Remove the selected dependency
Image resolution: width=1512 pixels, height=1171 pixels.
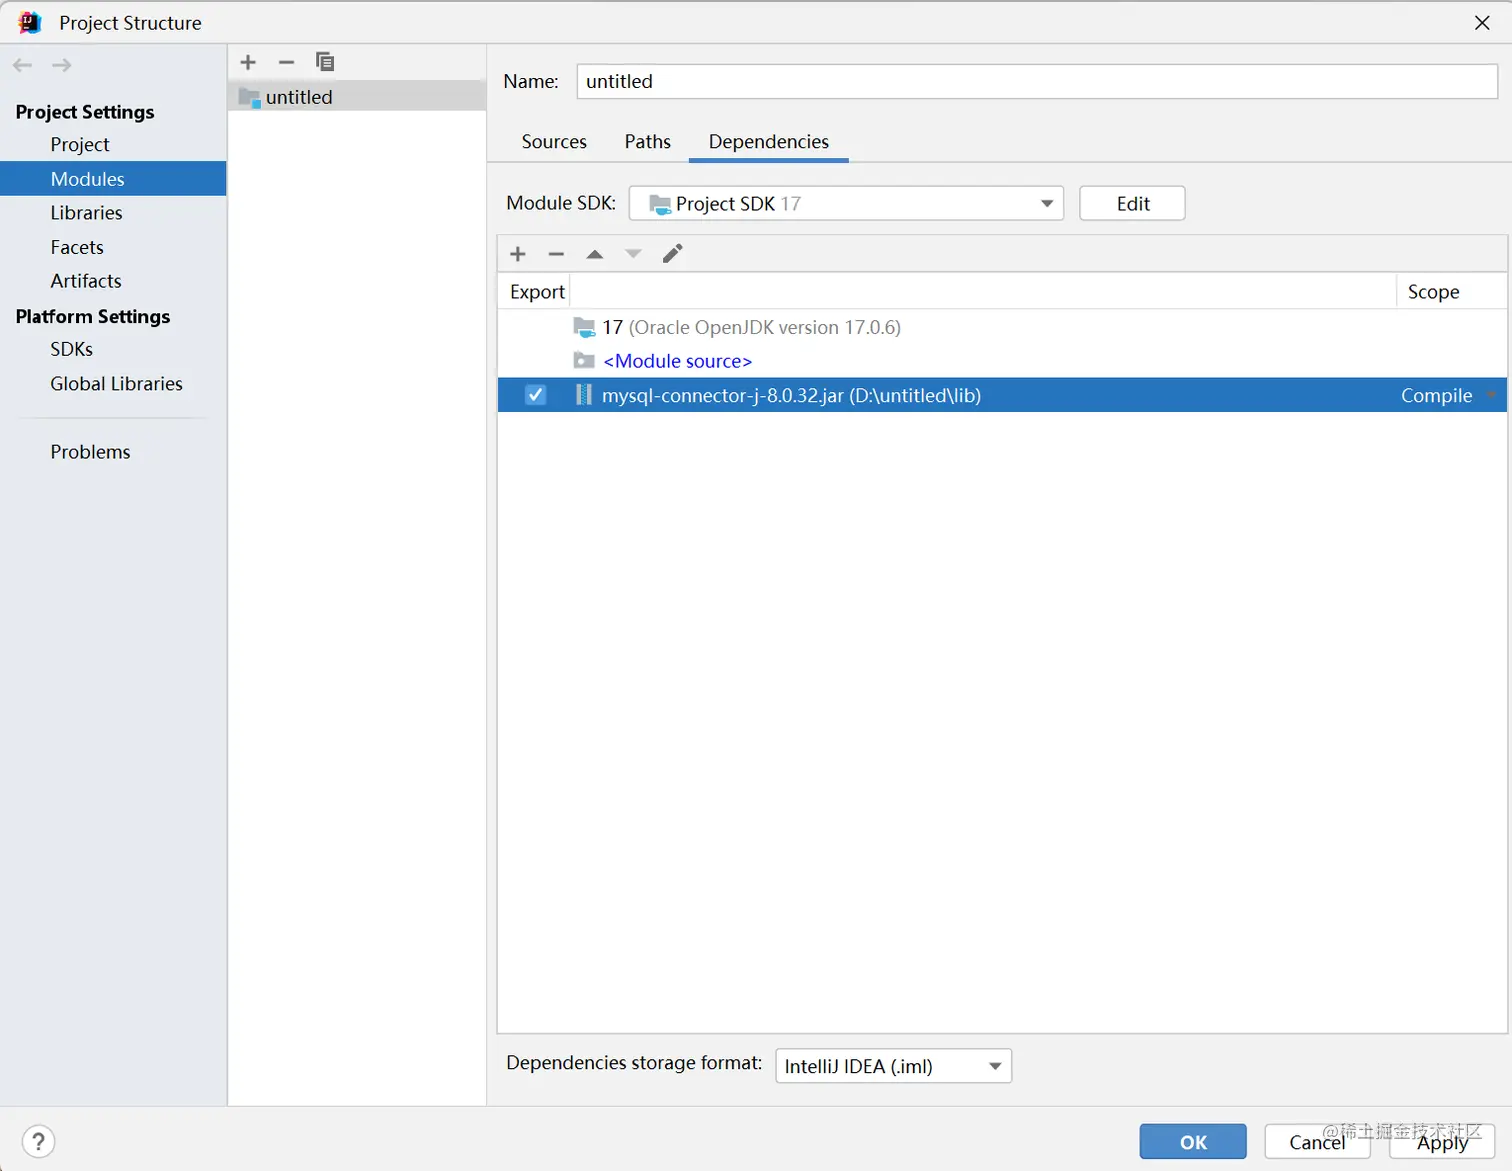(556, 254)
